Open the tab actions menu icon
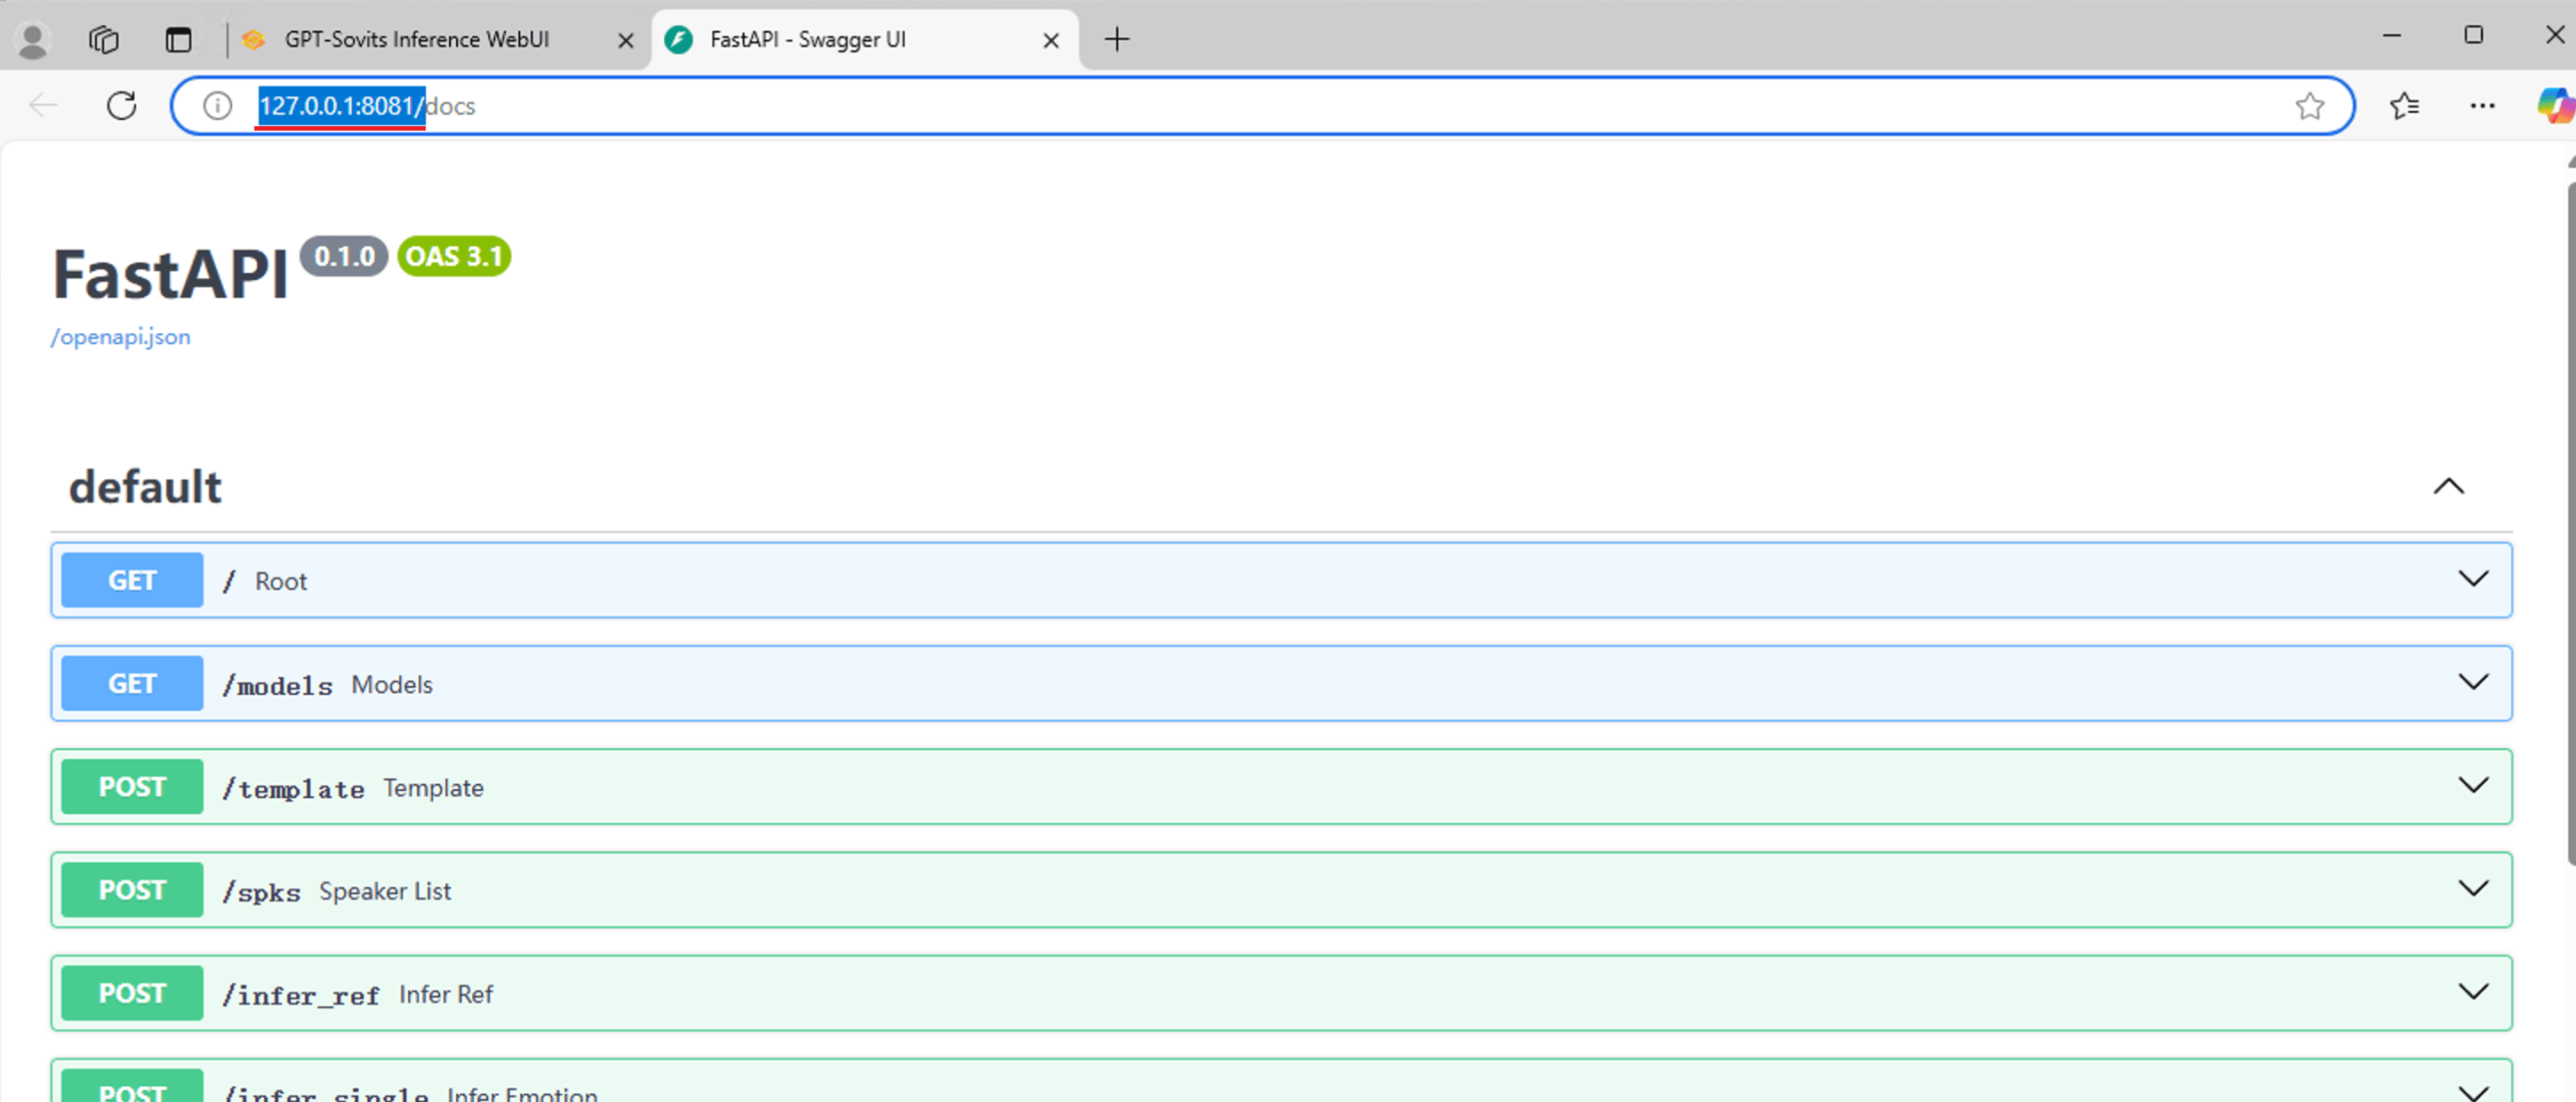The image size is (2576, 1102). 178,39
